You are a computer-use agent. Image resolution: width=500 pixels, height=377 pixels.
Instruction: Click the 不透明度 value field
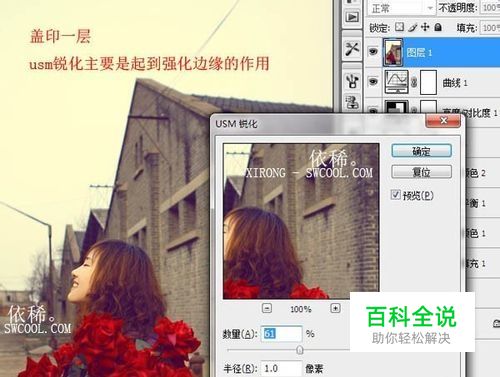click(490, 7)
